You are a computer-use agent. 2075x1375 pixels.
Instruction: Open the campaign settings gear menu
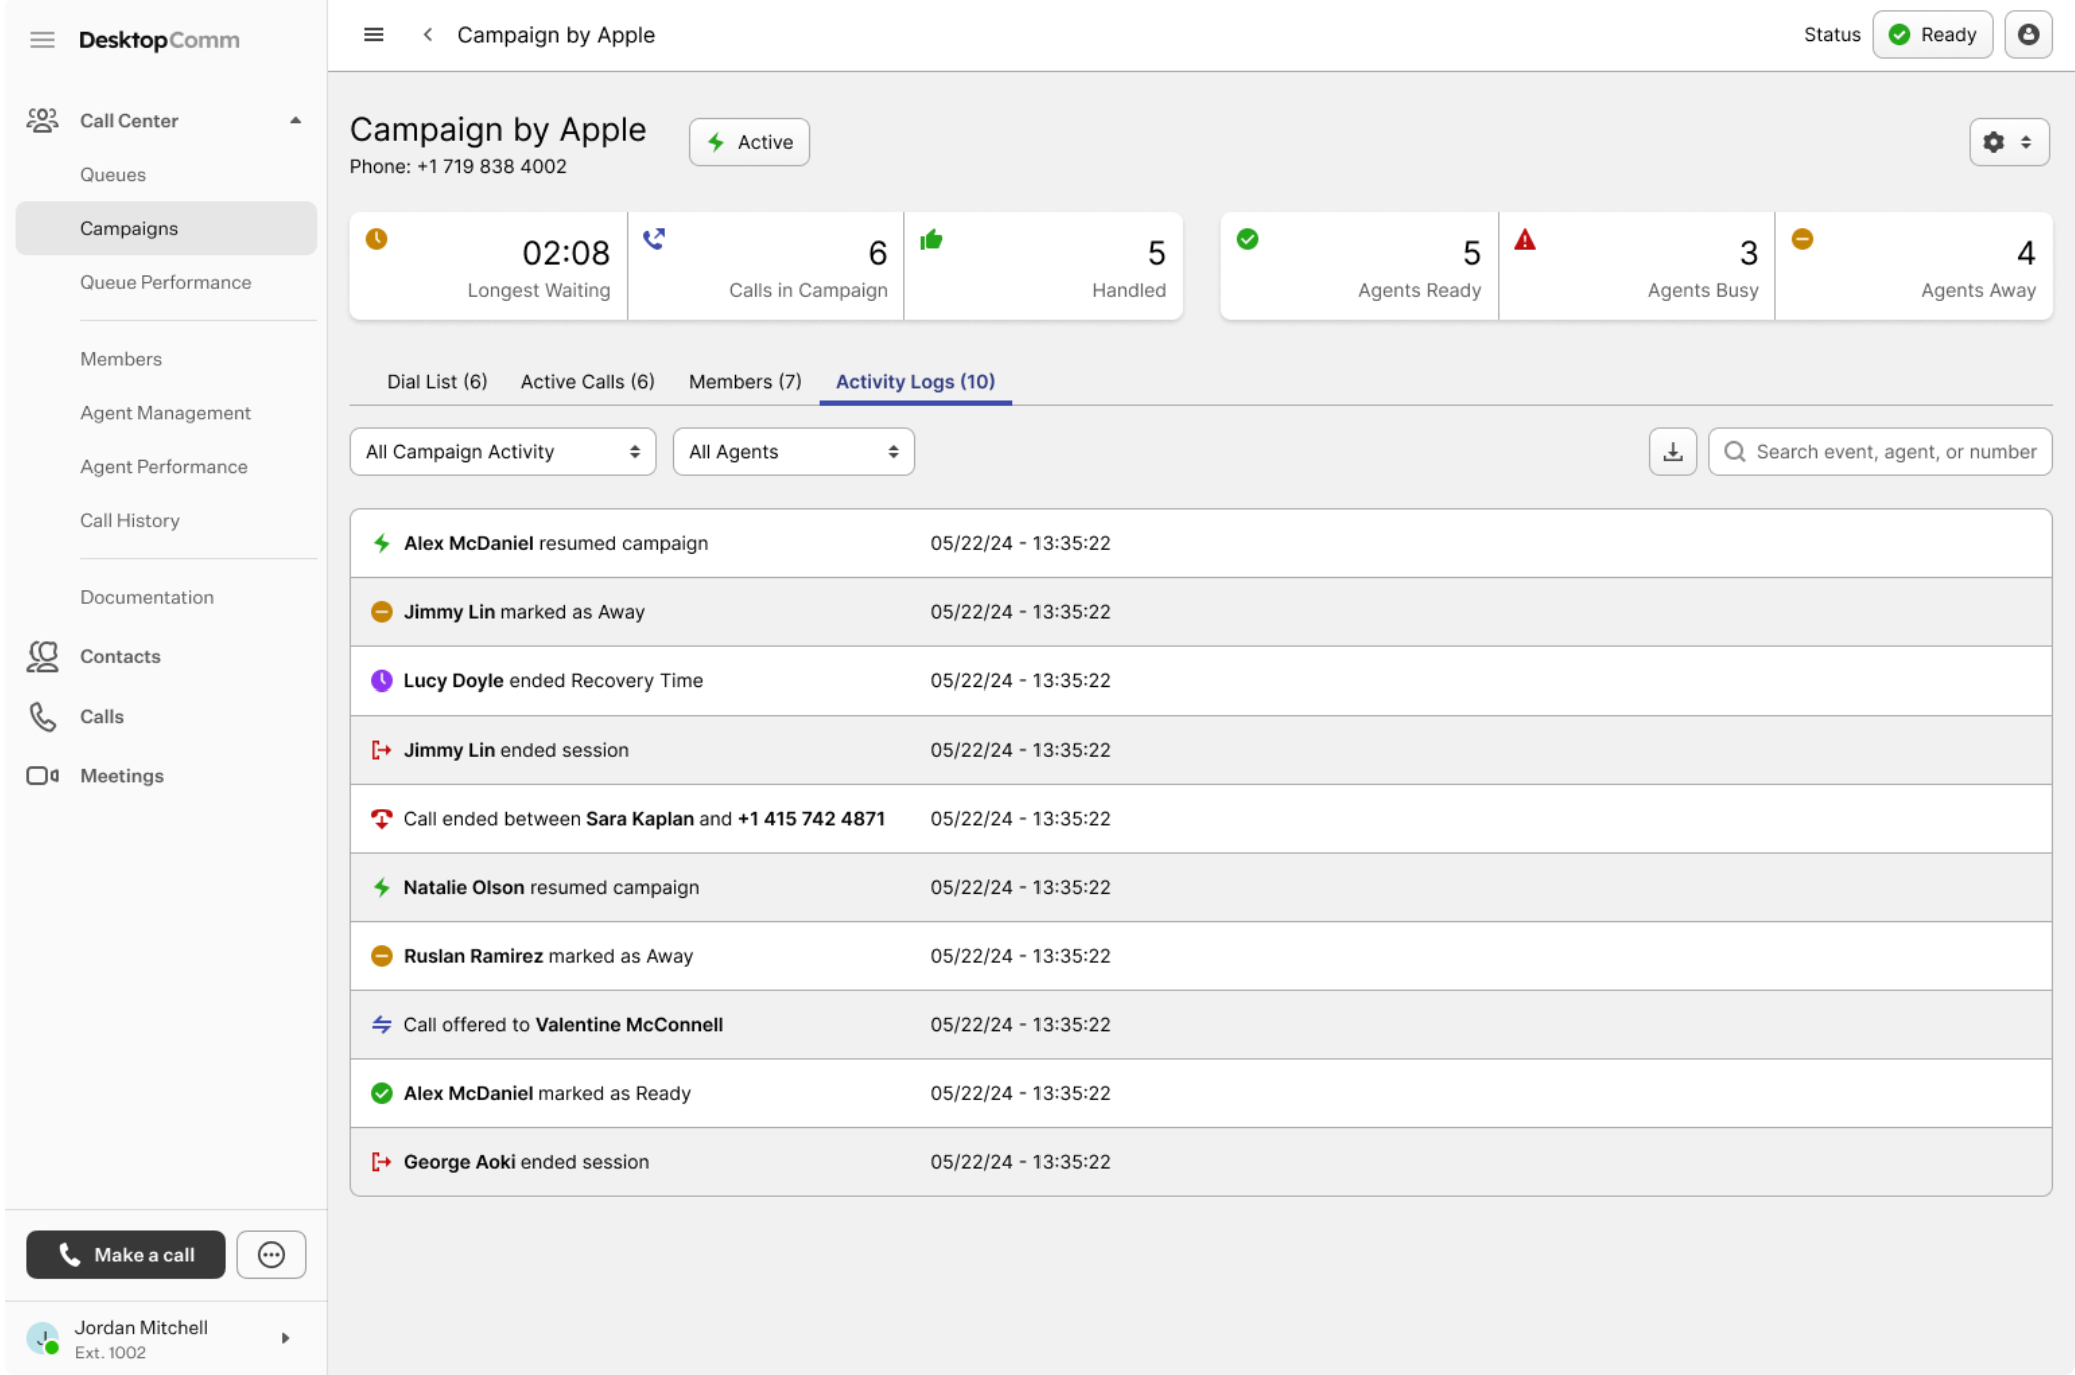pyautogui.click(x=2008, y=142)
